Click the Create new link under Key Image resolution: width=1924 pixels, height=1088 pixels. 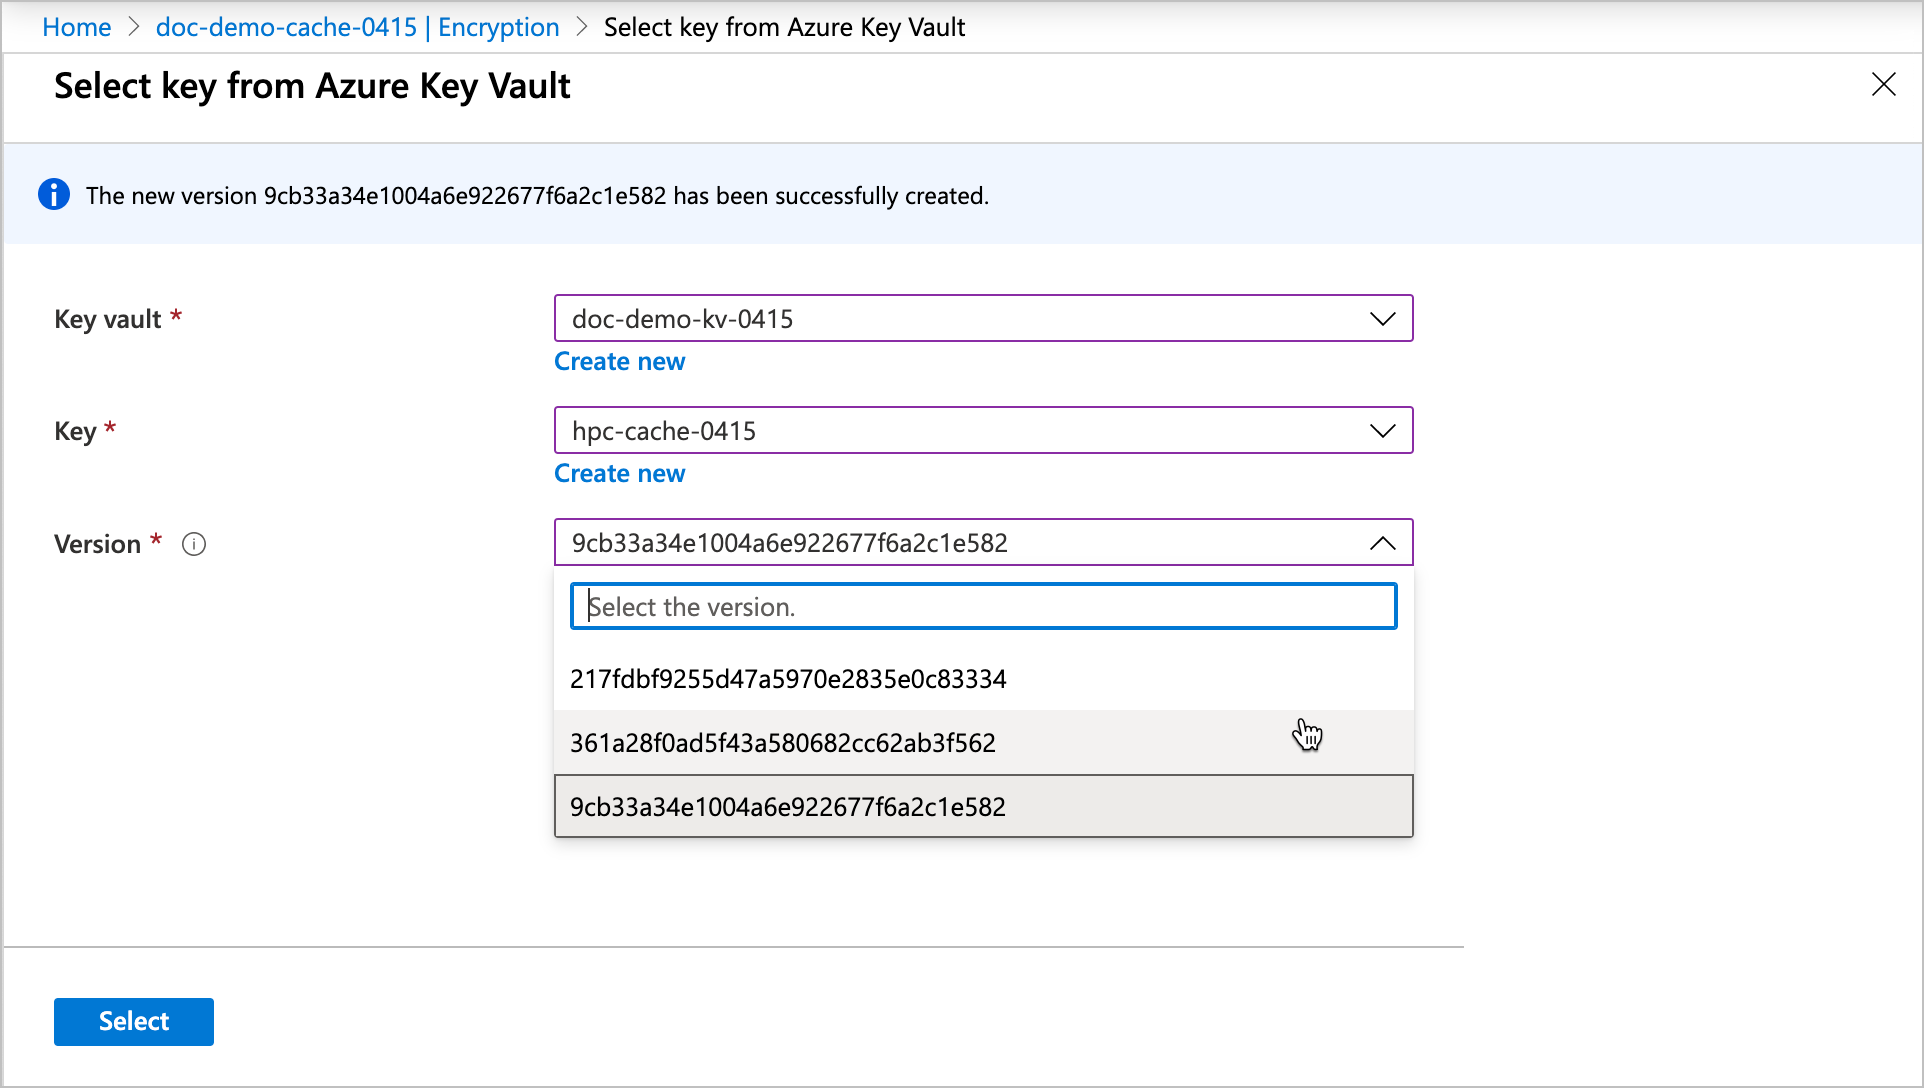point(620,473)
